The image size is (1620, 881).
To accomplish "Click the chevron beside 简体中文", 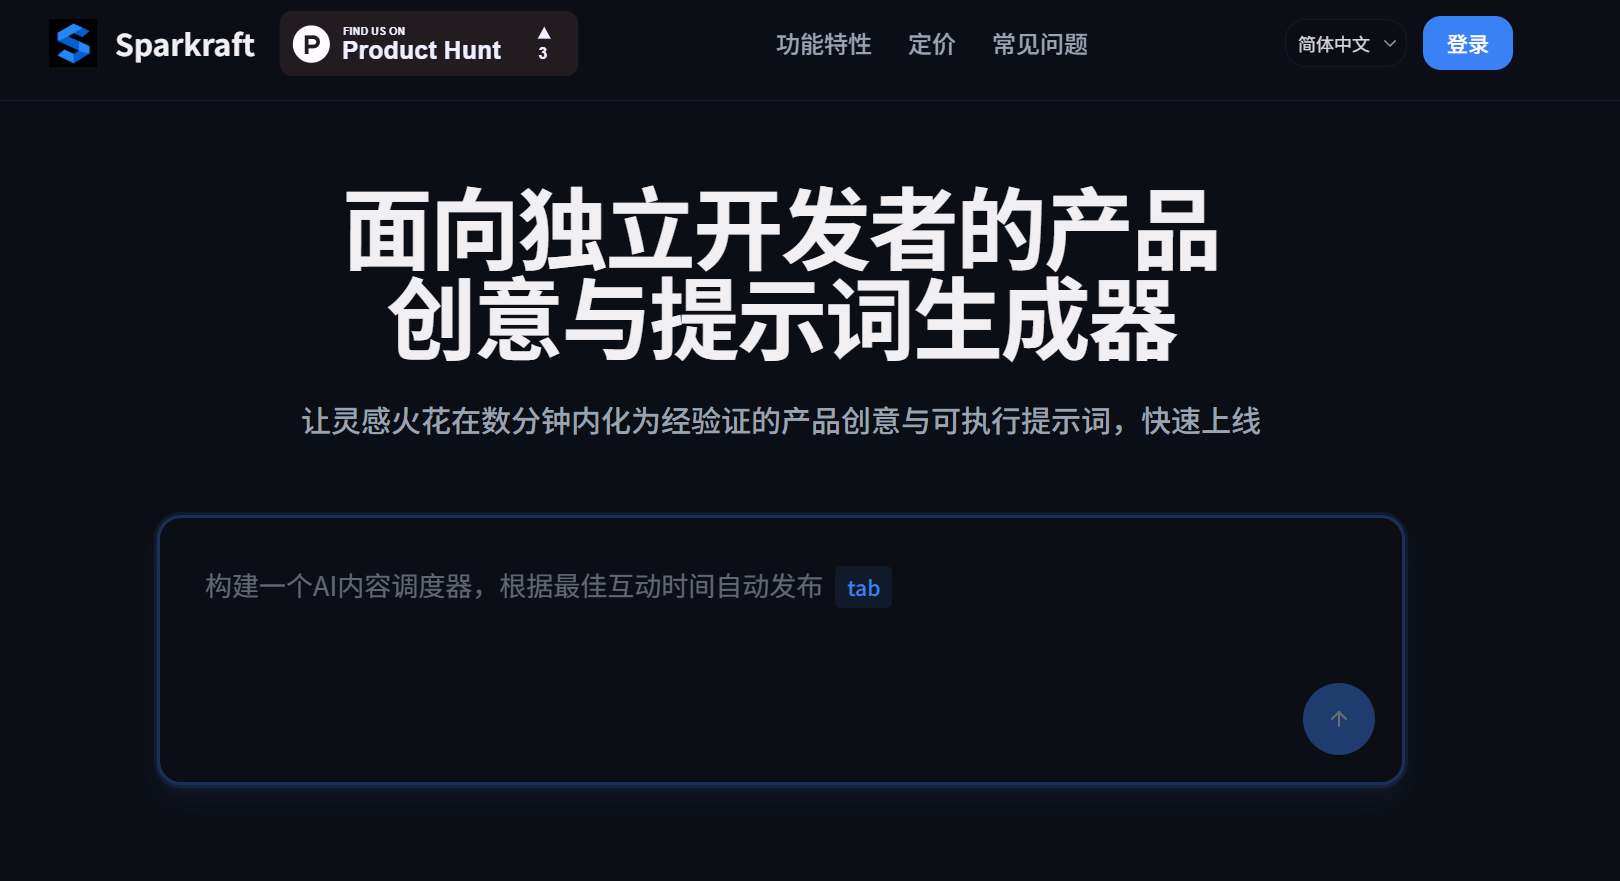I will 1389,44.
